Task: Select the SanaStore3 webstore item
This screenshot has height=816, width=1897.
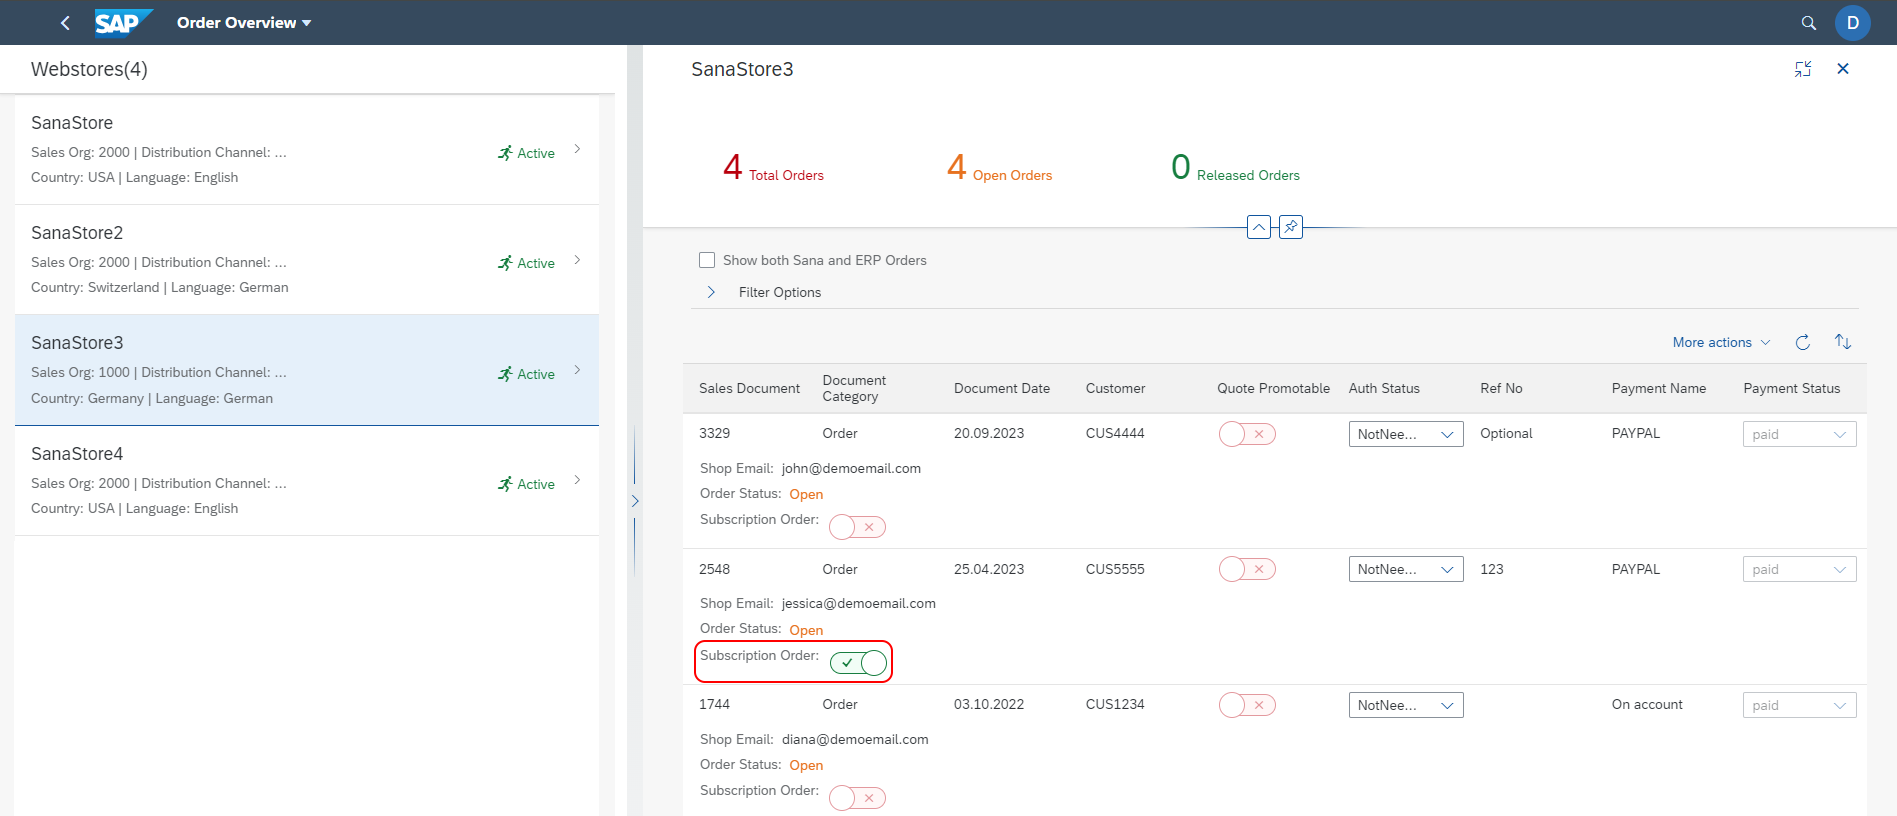Action: 307,370
